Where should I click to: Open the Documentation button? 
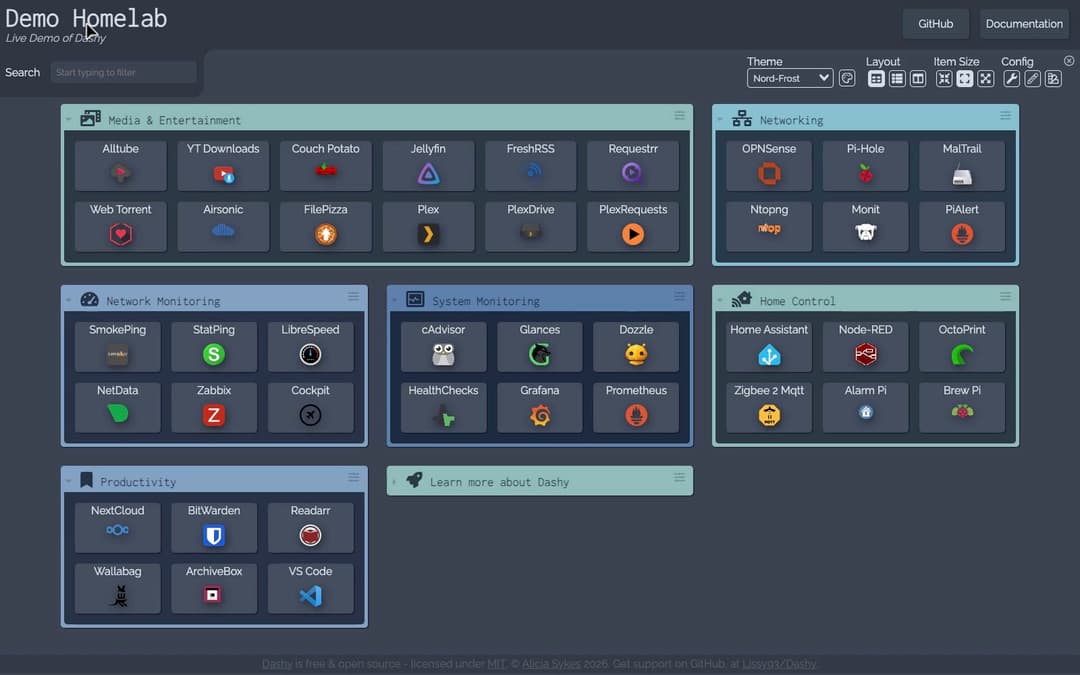tap(1024, 23)
